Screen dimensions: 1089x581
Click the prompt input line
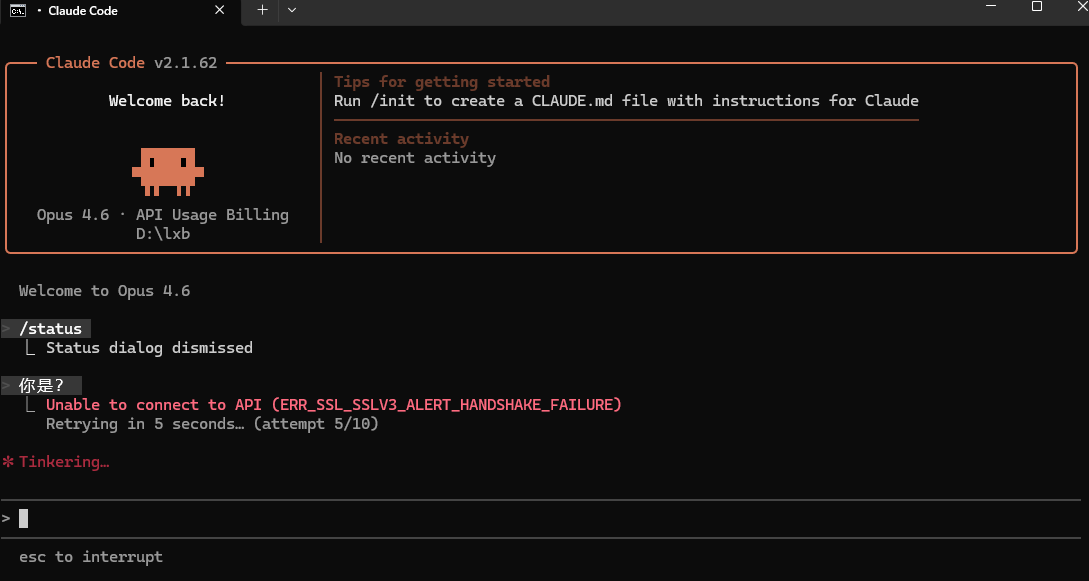point(542,519)
